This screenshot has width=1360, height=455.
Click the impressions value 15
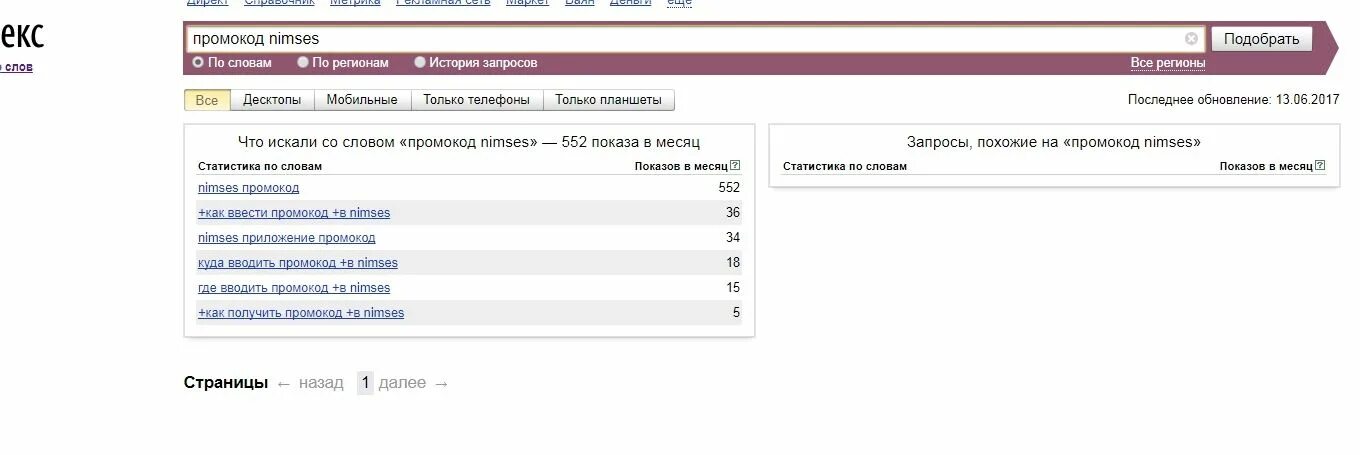click(733, 288)
